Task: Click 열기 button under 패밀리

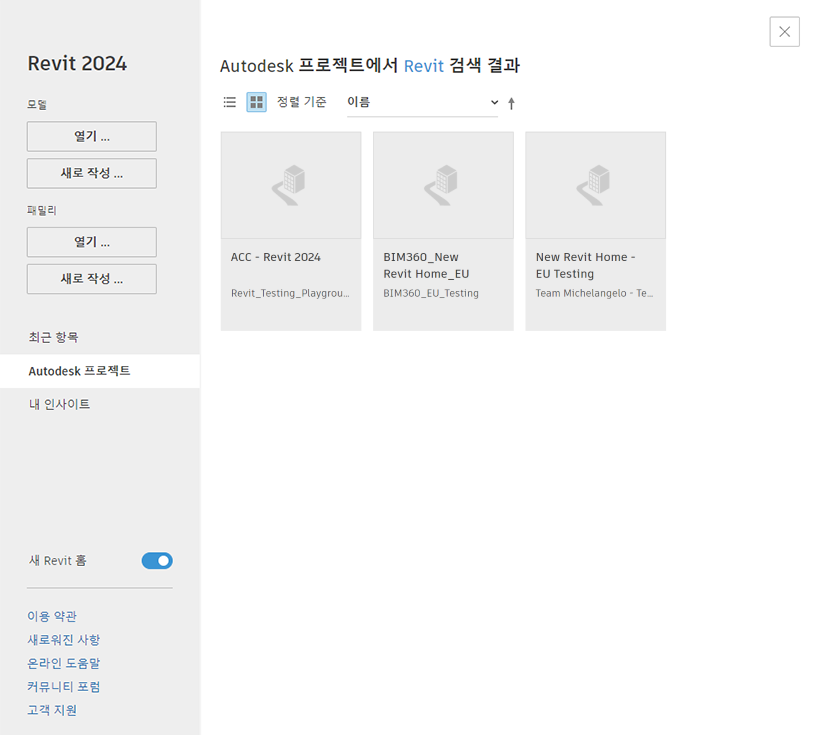Action: [x=92, y=242]
